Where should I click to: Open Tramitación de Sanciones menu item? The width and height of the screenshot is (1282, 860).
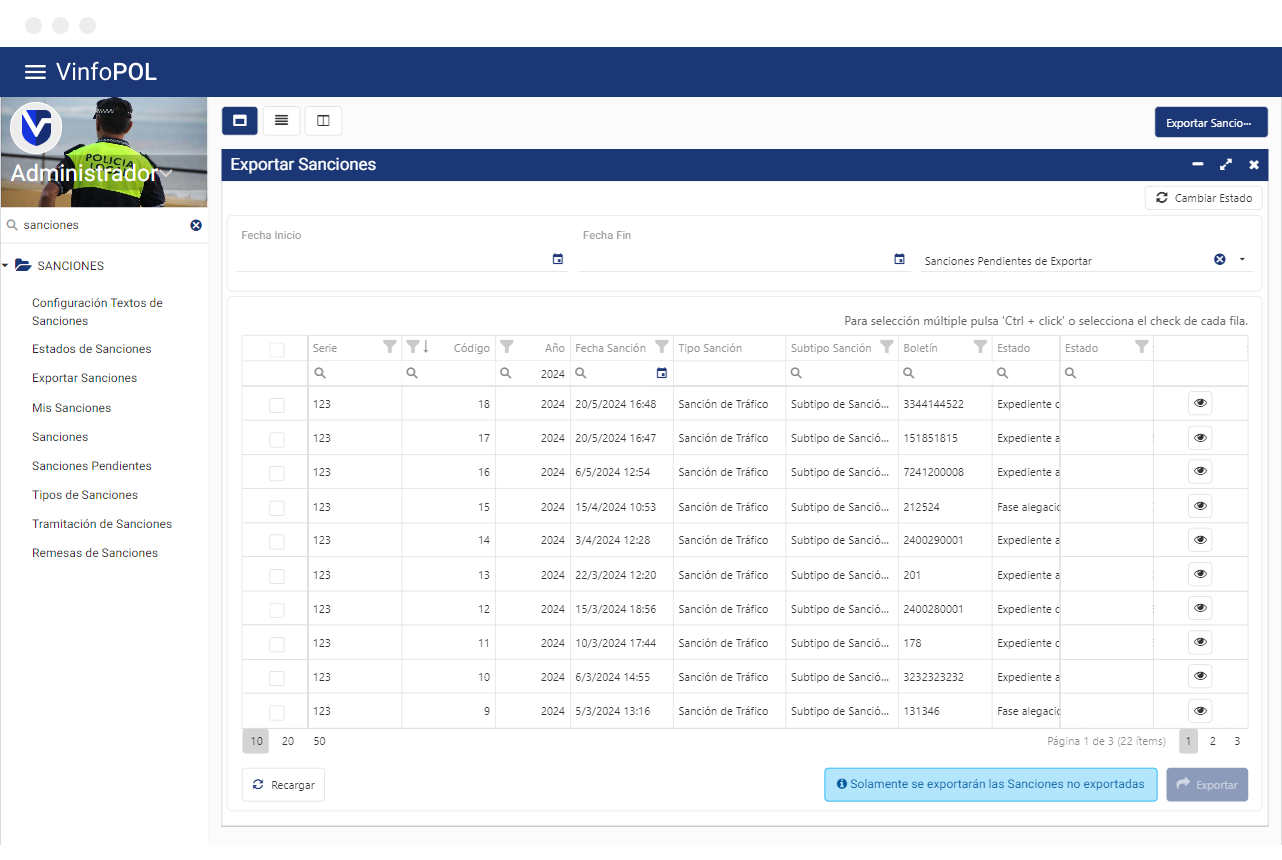(x=102, y=524)
